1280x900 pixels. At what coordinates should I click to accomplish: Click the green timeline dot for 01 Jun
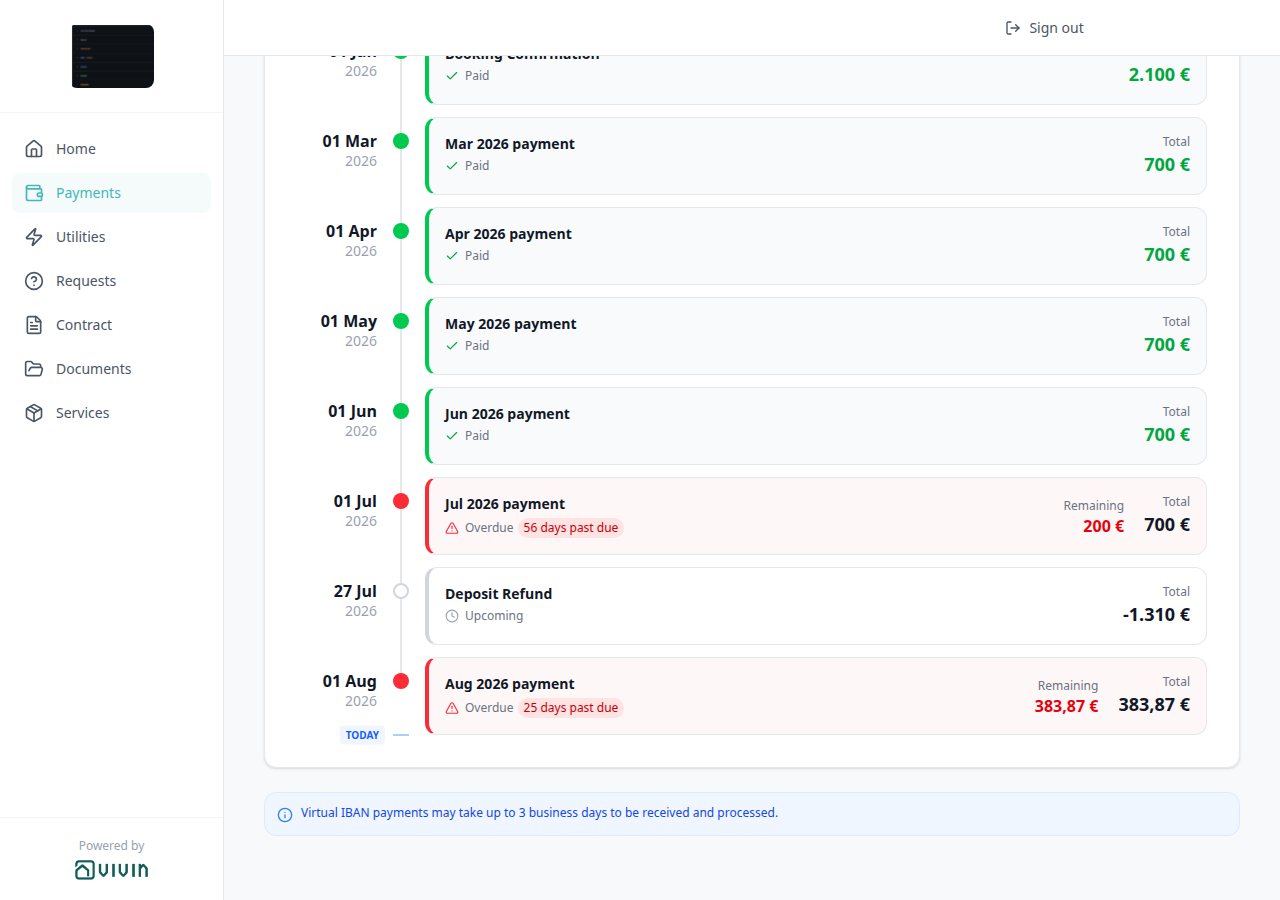point(401,411)
